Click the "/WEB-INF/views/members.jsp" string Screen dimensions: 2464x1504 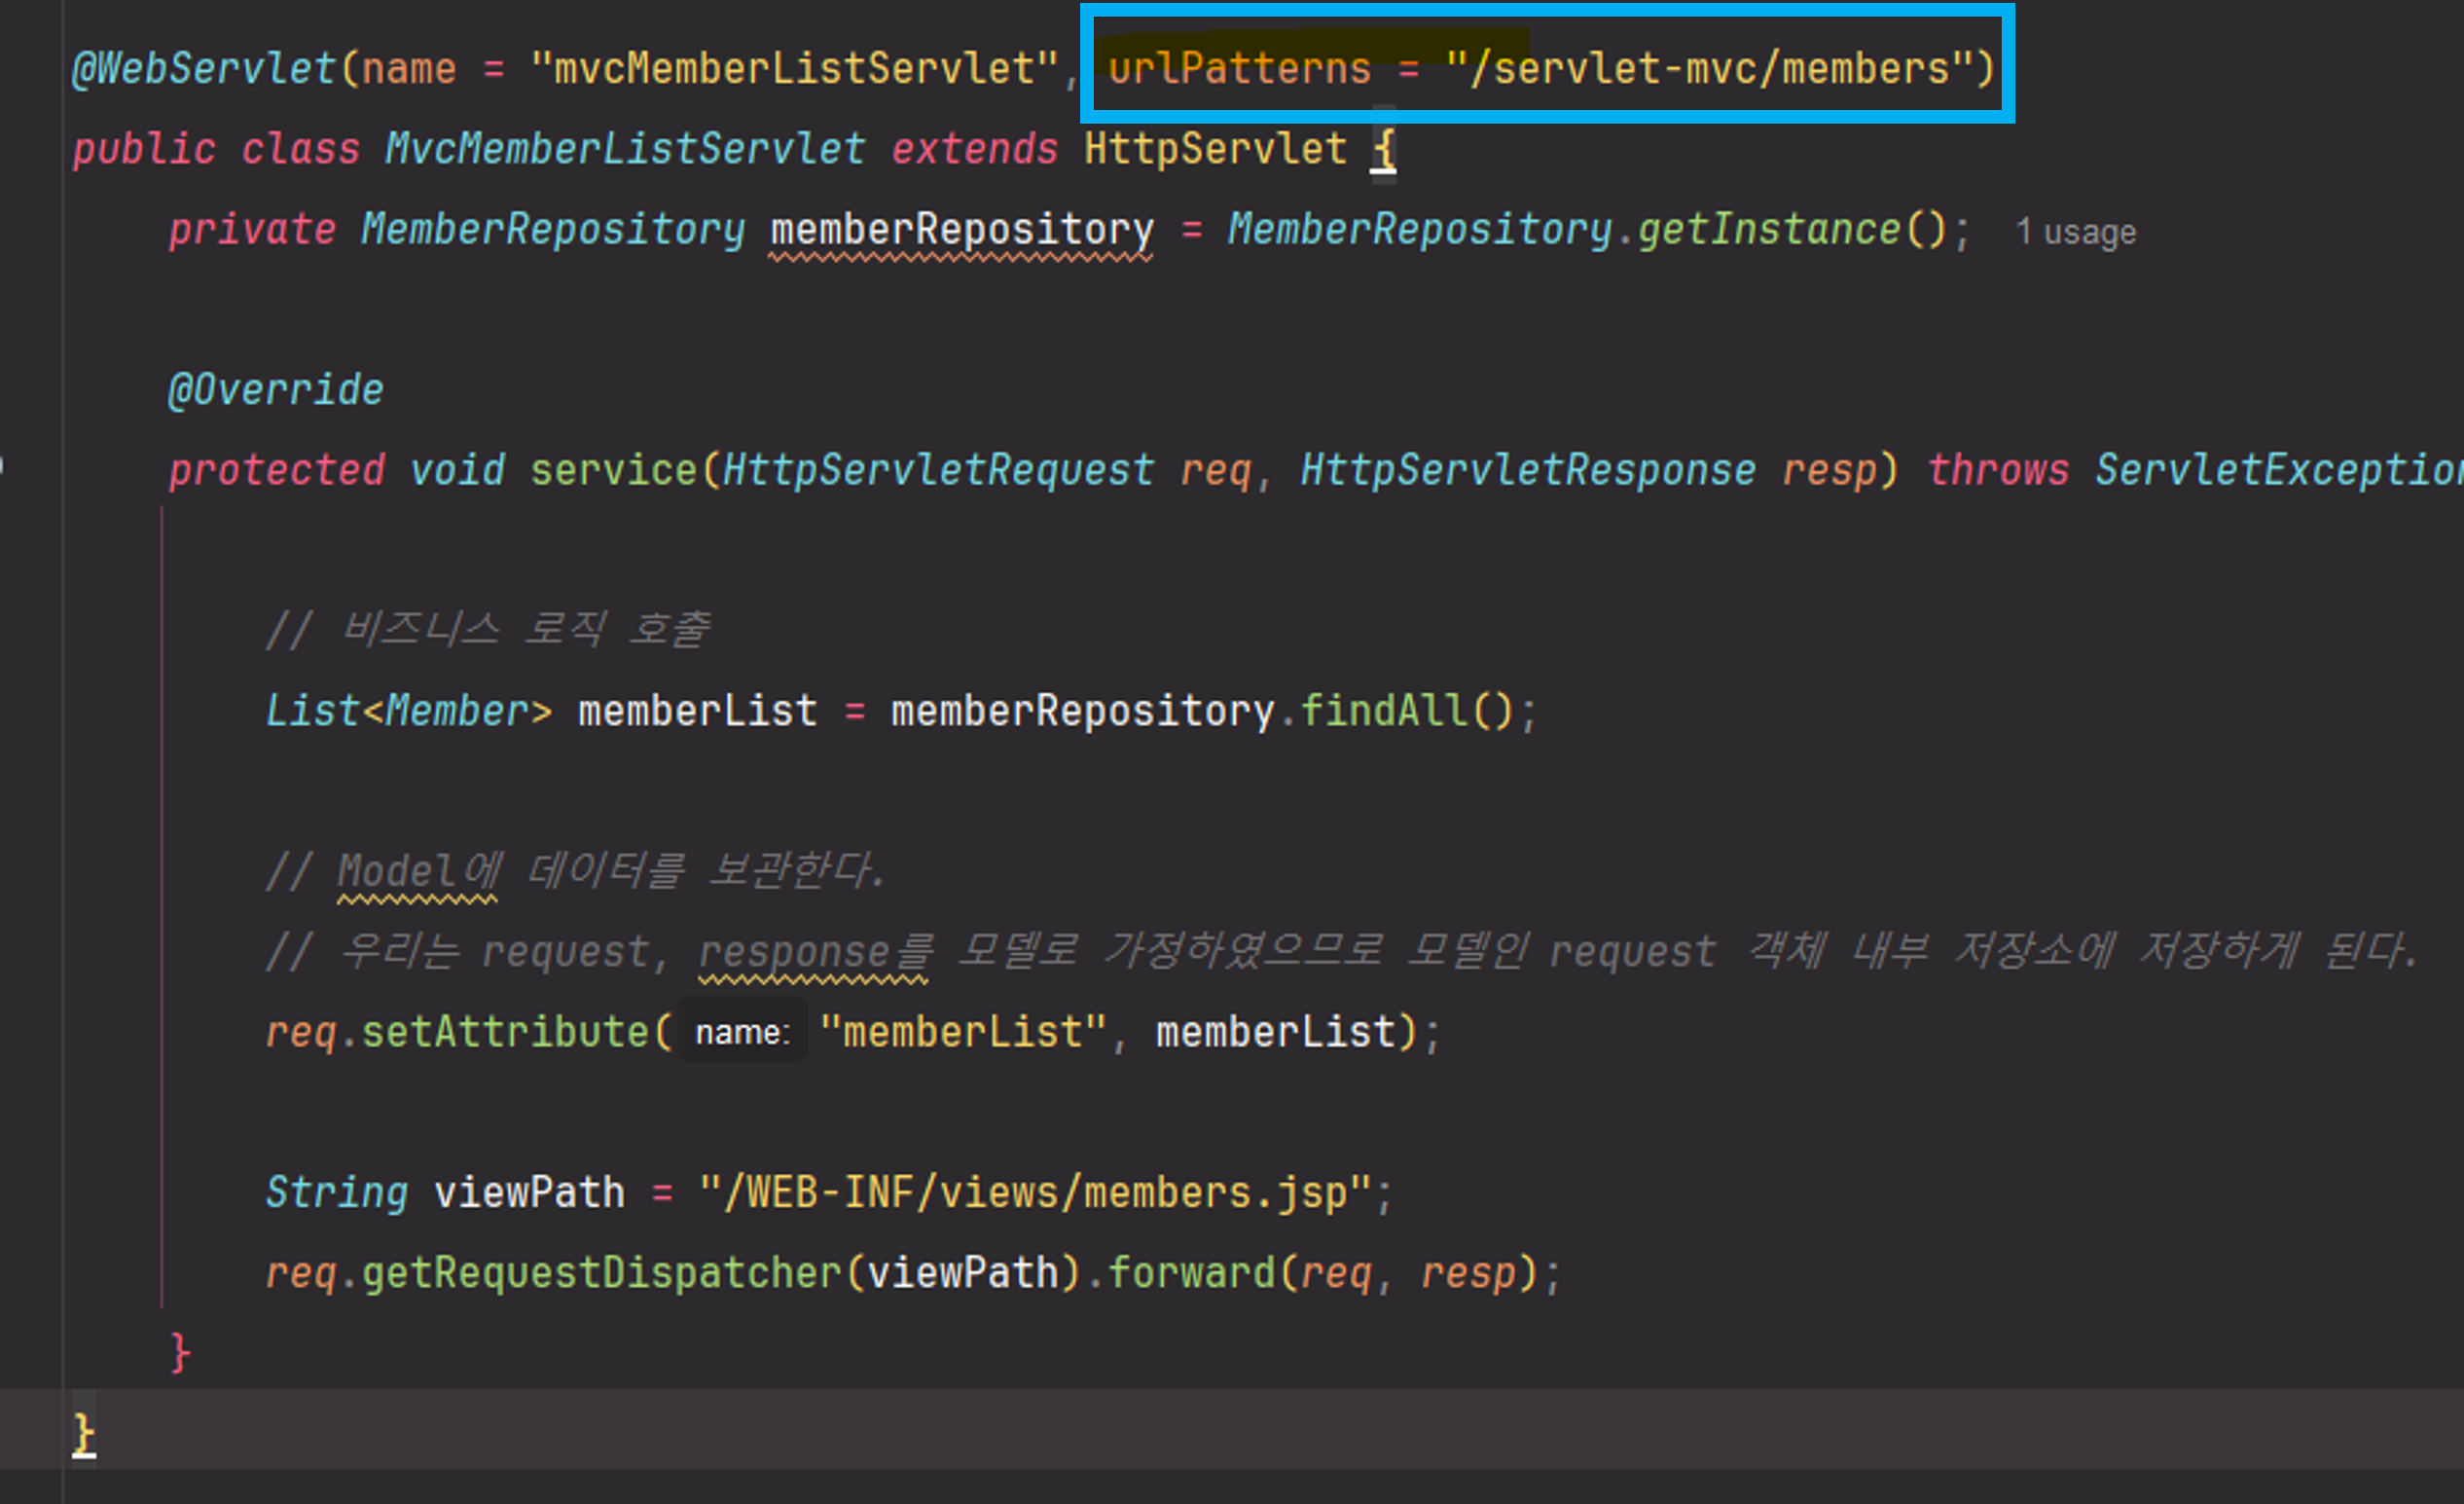(1035, 1192)
